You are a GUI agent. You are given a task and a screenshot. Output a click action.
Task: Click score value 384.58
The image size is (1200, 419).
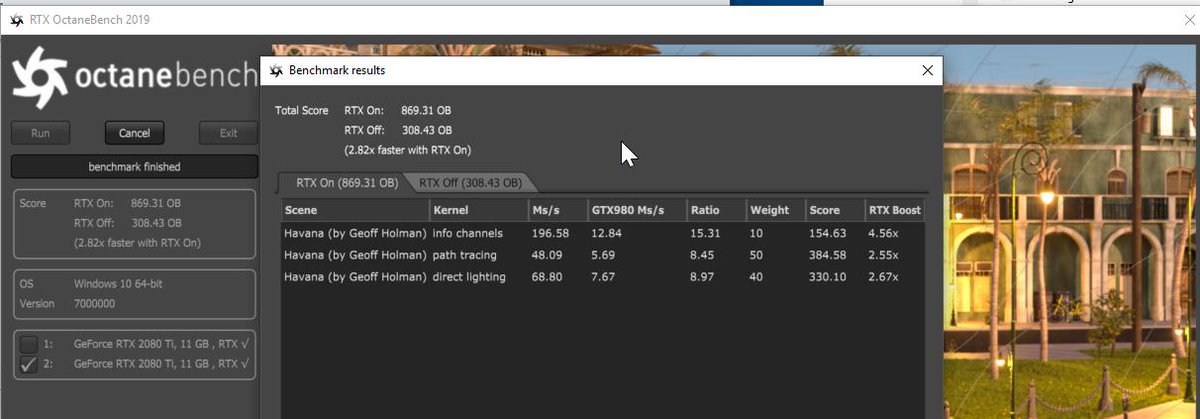click(x=828, y=255)
